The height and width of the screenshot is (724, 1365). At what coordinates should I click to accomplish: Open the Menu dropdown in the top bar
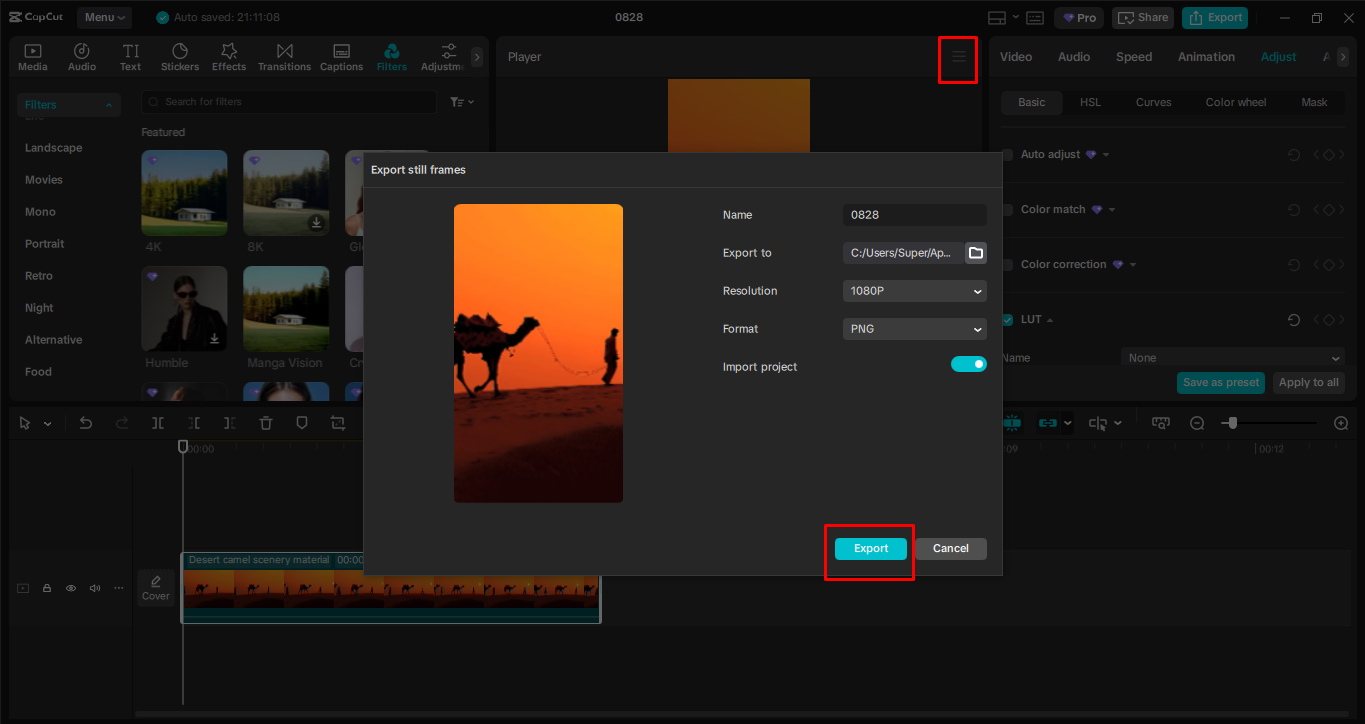click(x=103, y=17)
